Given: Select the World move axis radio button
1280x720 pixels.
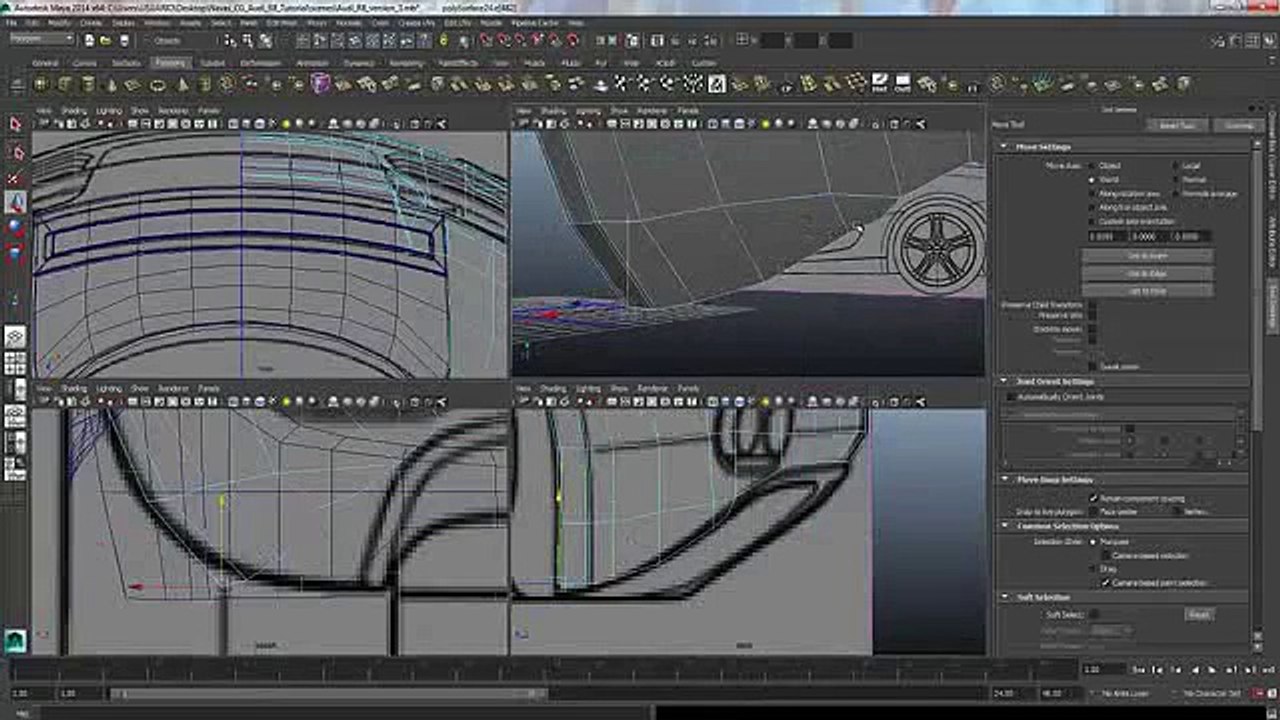Looking at the screenshot, I should 1091,180.
